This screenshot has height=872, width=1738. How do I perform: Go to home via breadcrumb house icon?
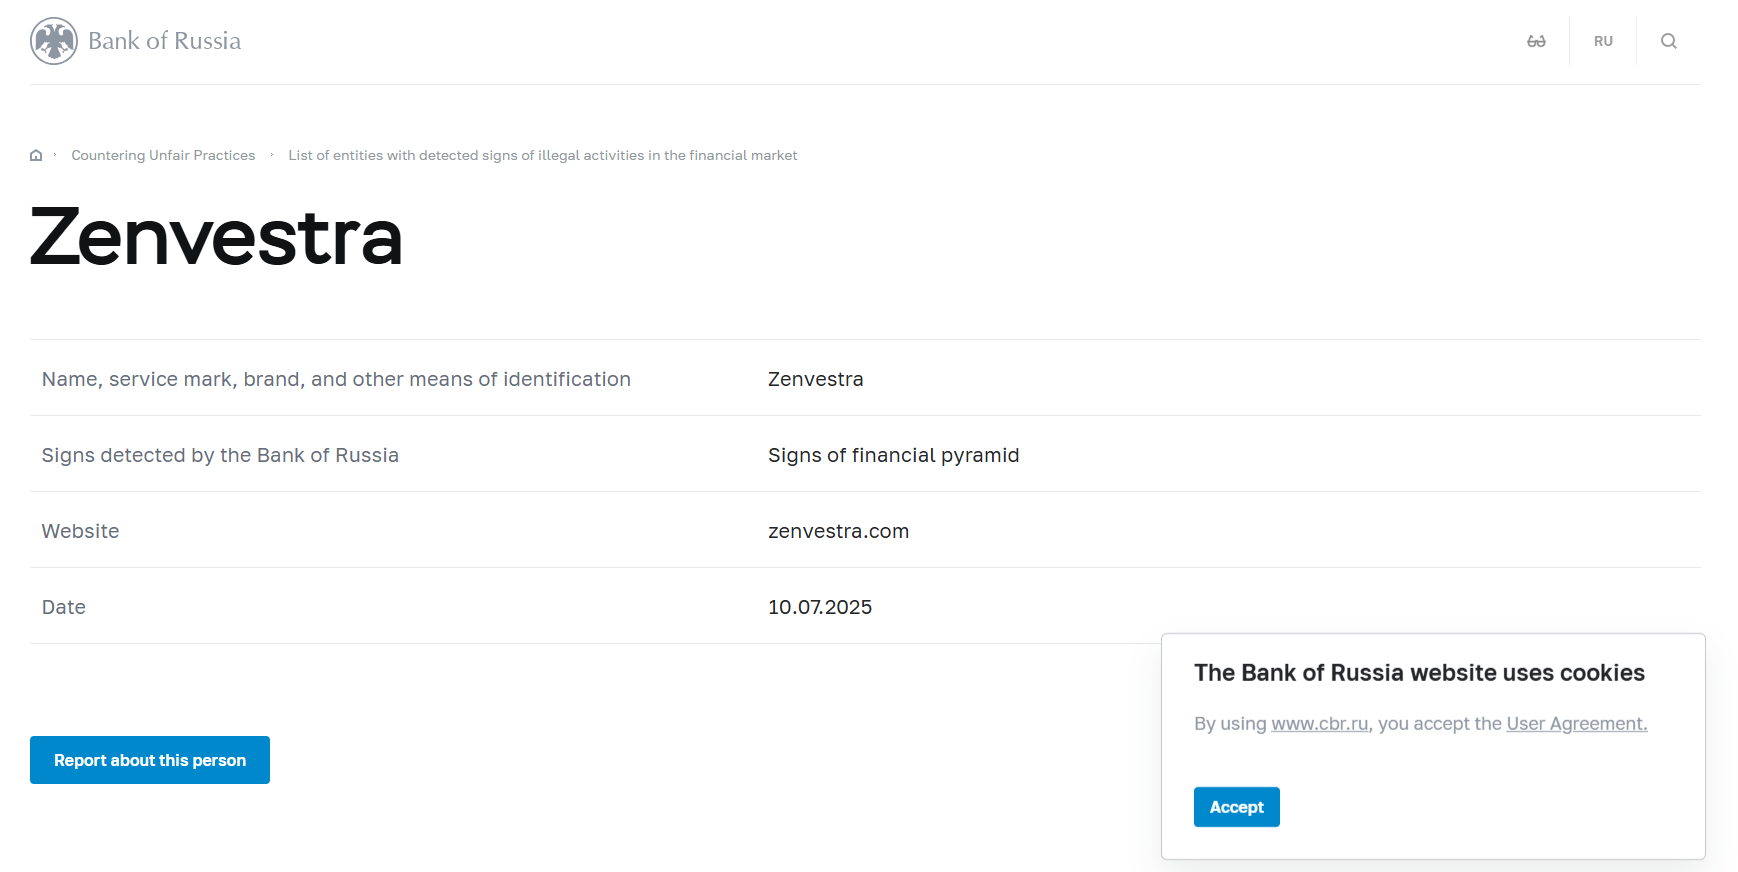coord(36,155)
